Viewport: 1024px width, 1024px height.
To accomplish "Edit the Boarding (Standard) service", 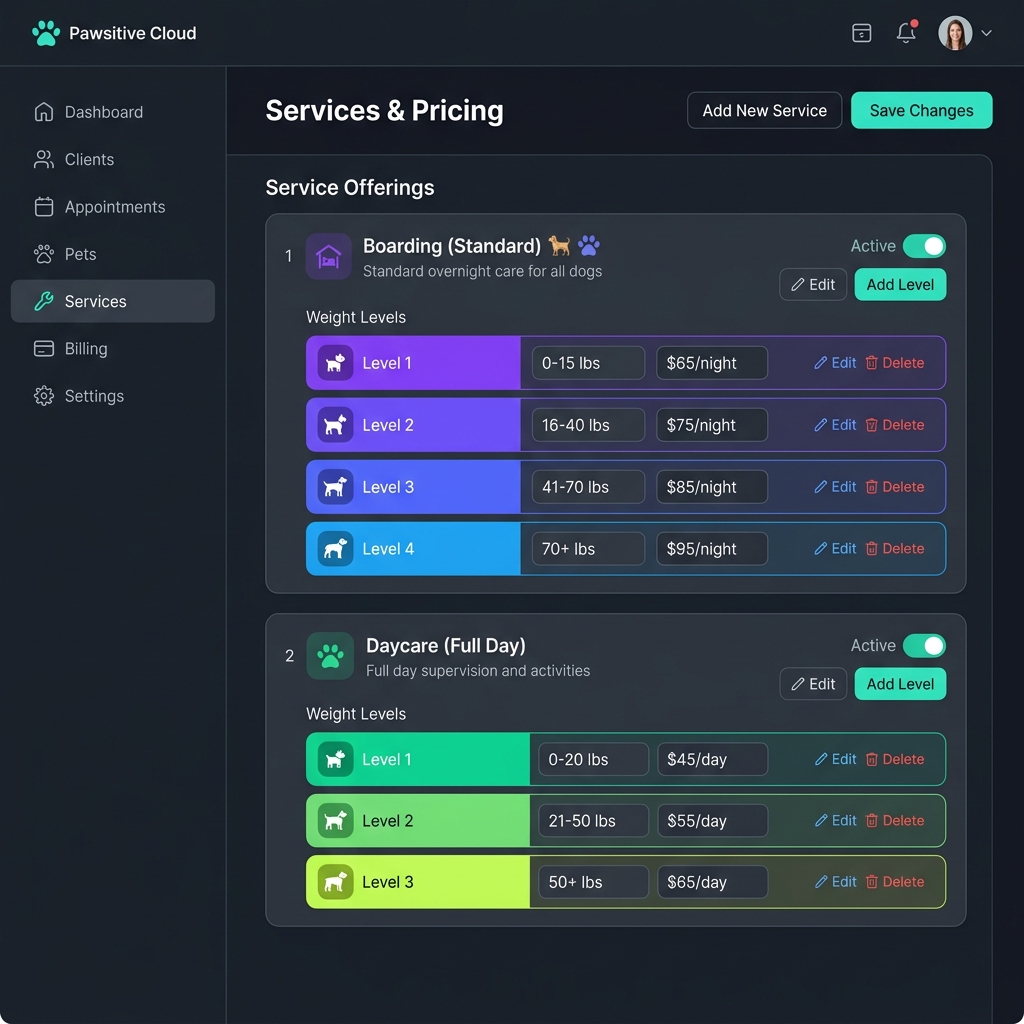I will point(812,285).
